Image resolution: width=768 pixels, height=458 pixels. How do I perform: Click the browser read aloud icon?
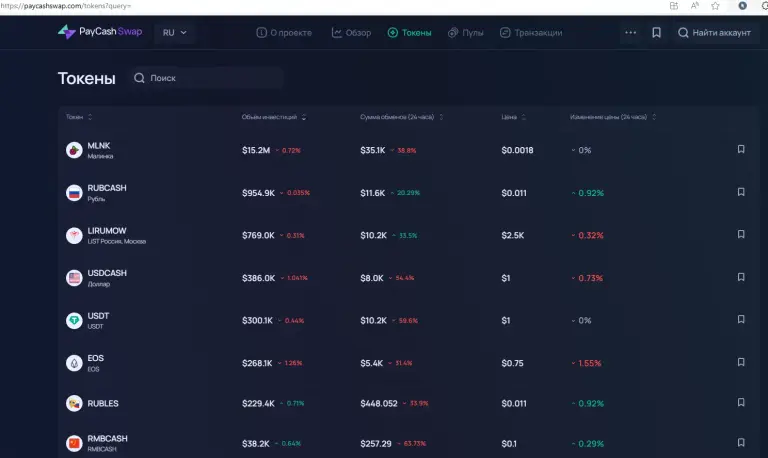click(695, 6)
